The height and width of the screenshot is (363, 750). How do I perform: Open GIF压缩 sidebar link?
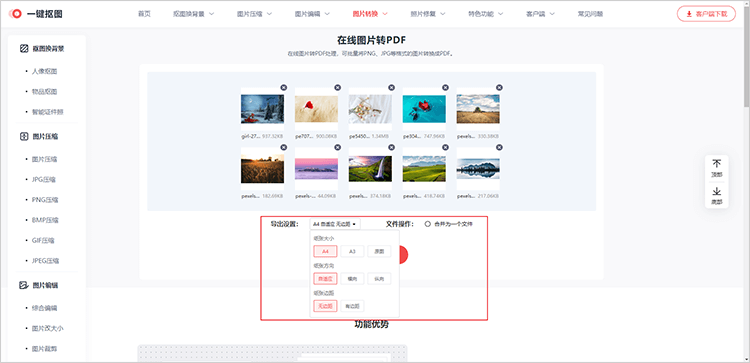(x=43, y=241)
